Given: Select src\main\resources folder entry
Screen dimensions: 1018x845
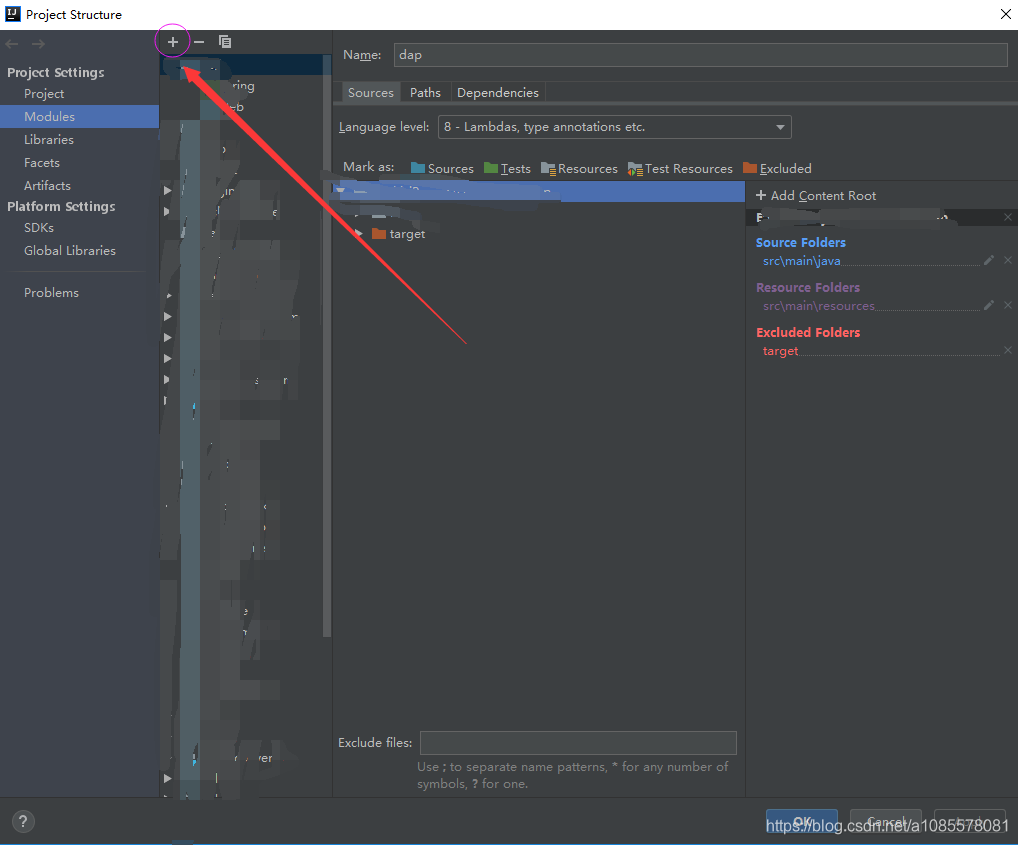Looking at the screenshot, I should click(x=818, y=306).
